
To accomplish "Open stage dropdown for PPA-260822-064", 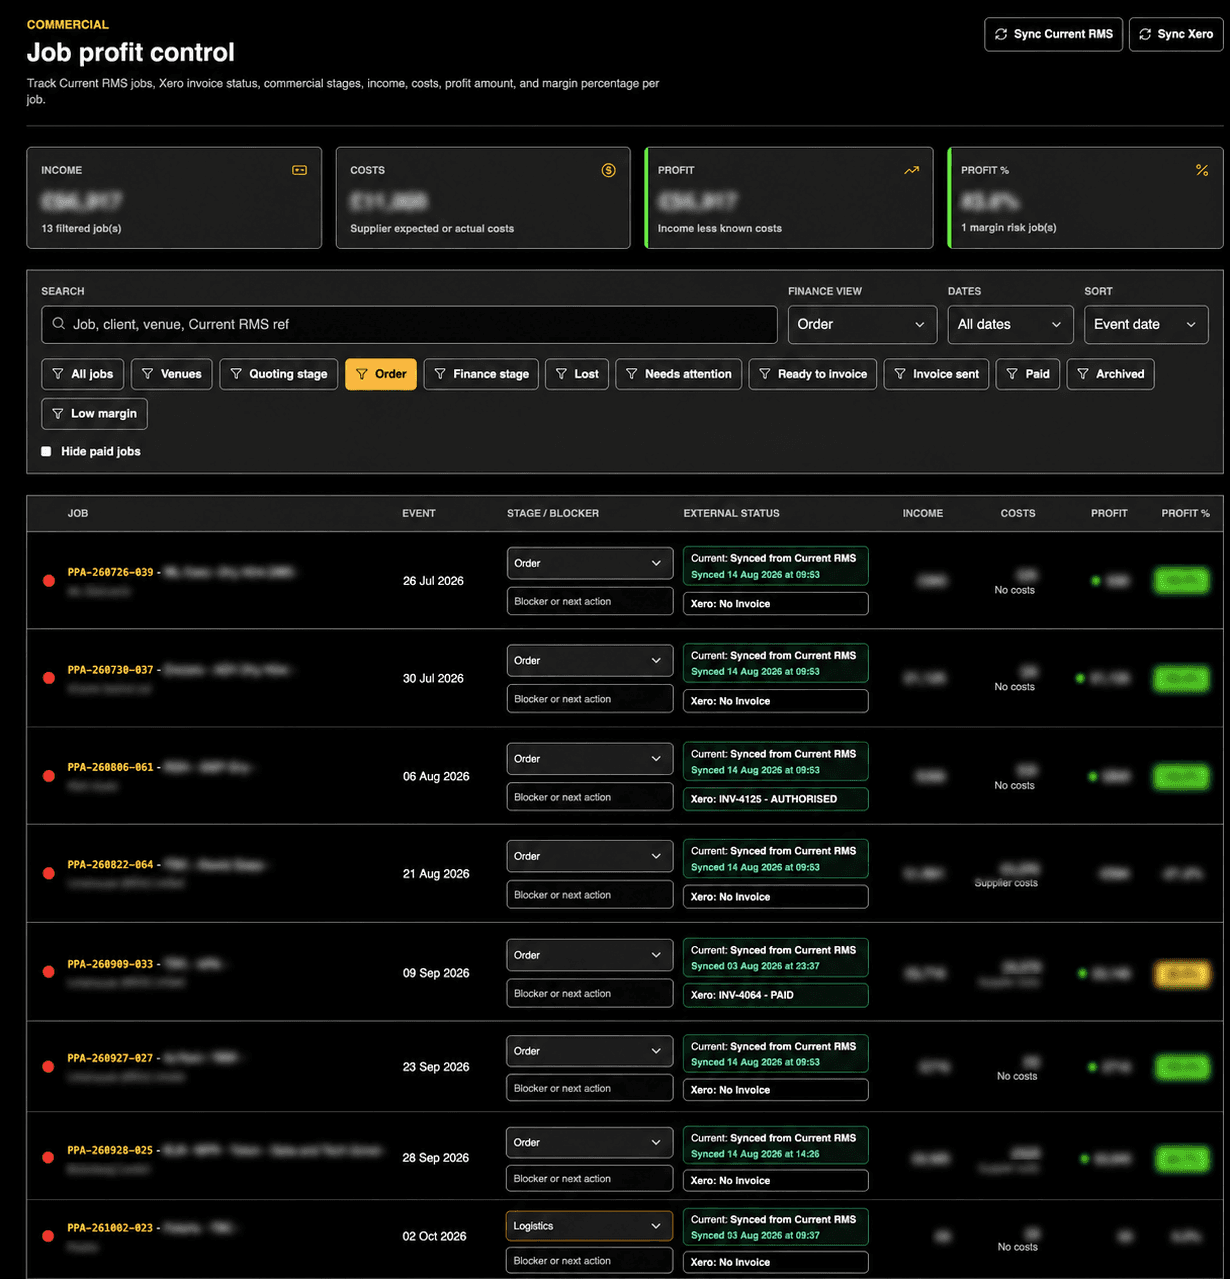I will tap(590, 856).
